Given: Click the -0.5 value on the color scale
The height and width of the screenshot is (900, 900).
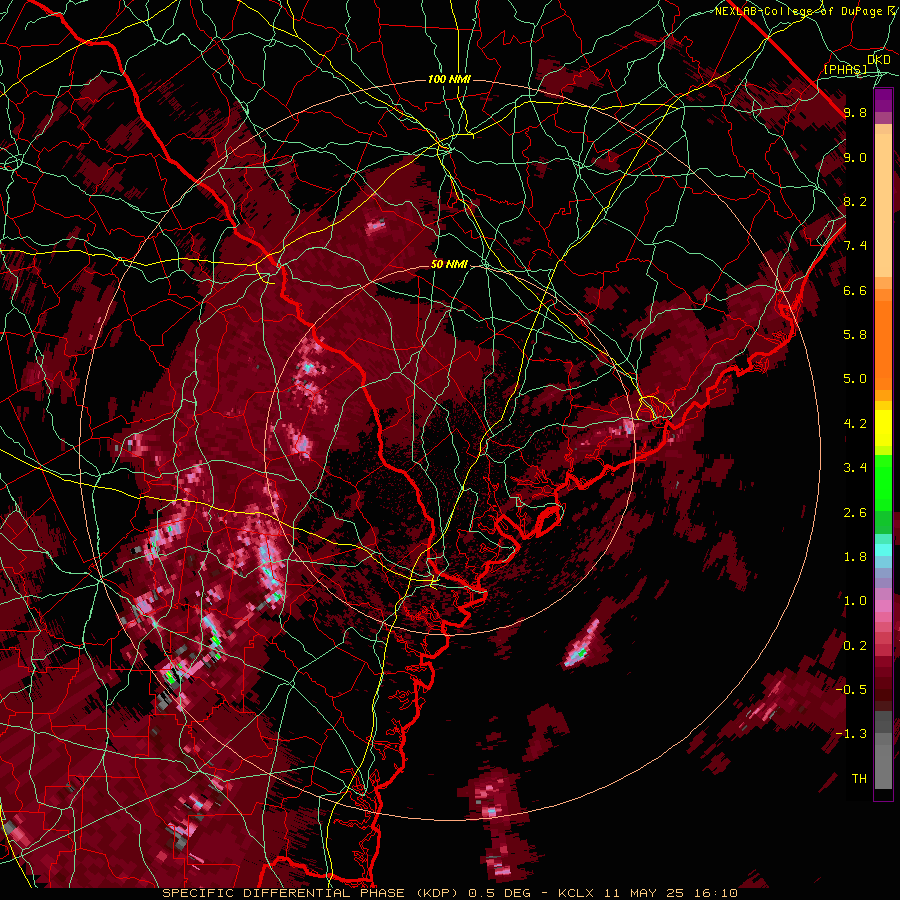Looking at the screenshot, I should 851,690.
